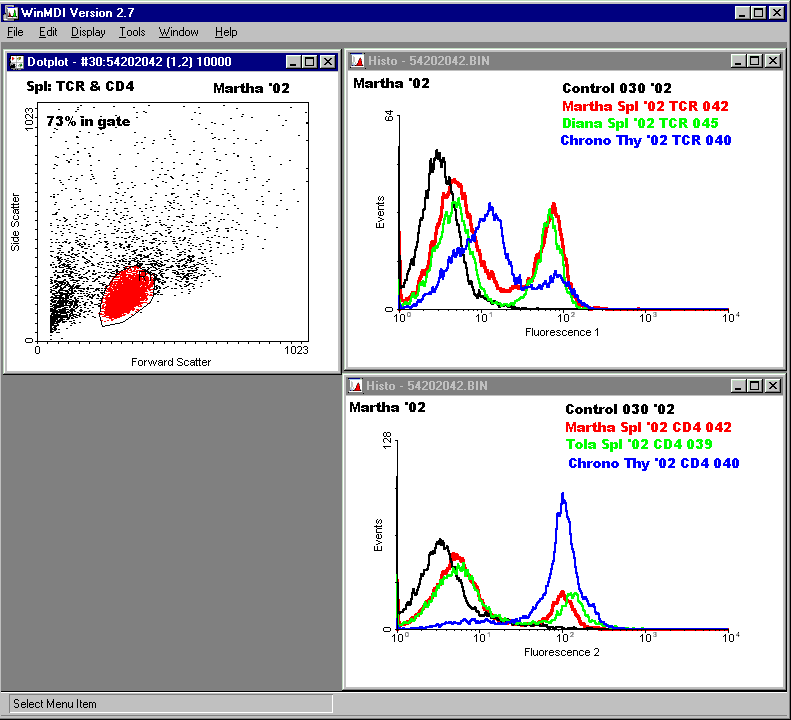Maximize the Dotplot window

pos(310,62)
